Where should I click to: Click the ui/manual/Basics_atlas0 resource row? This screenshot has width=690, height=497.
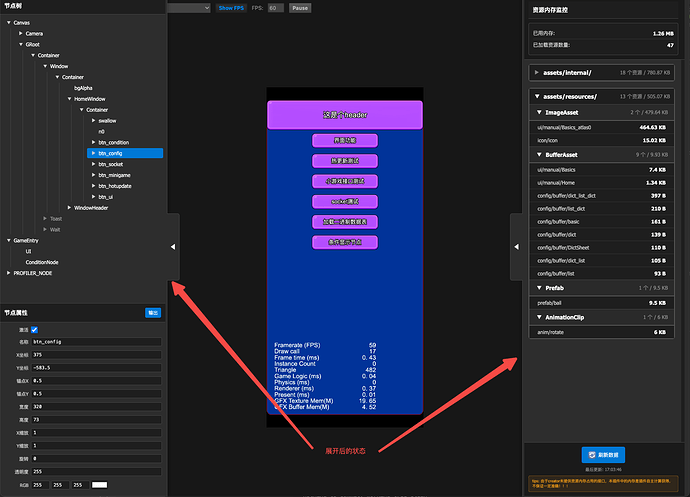(602, 127)
